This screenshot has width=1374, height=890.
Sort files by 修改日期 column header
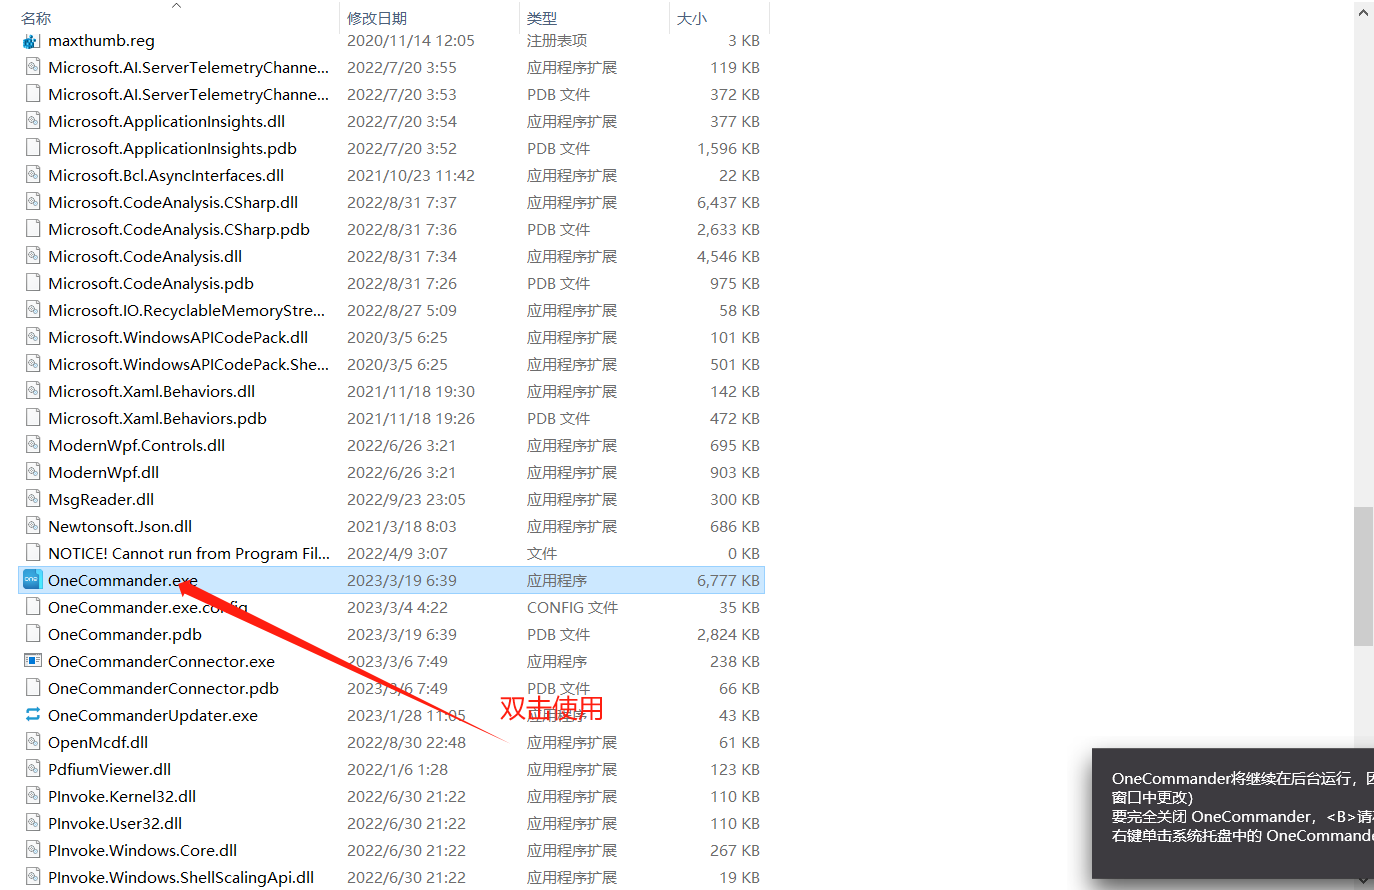click(x=377, y=18)
